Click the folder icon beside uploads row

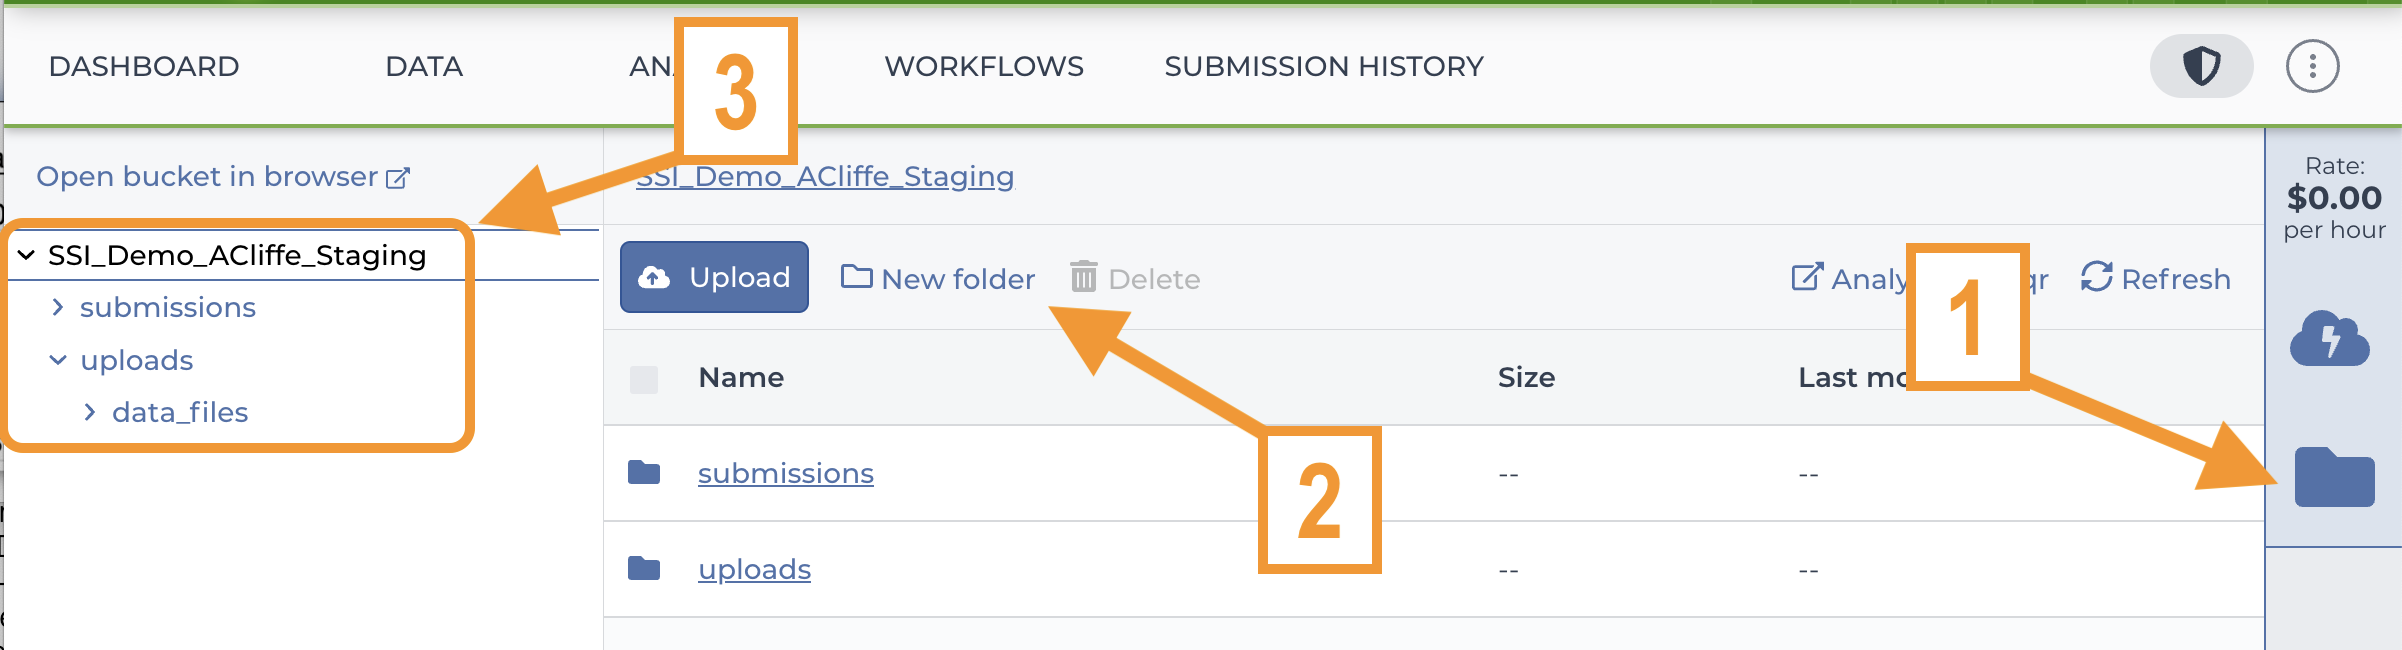coord(644,568)
